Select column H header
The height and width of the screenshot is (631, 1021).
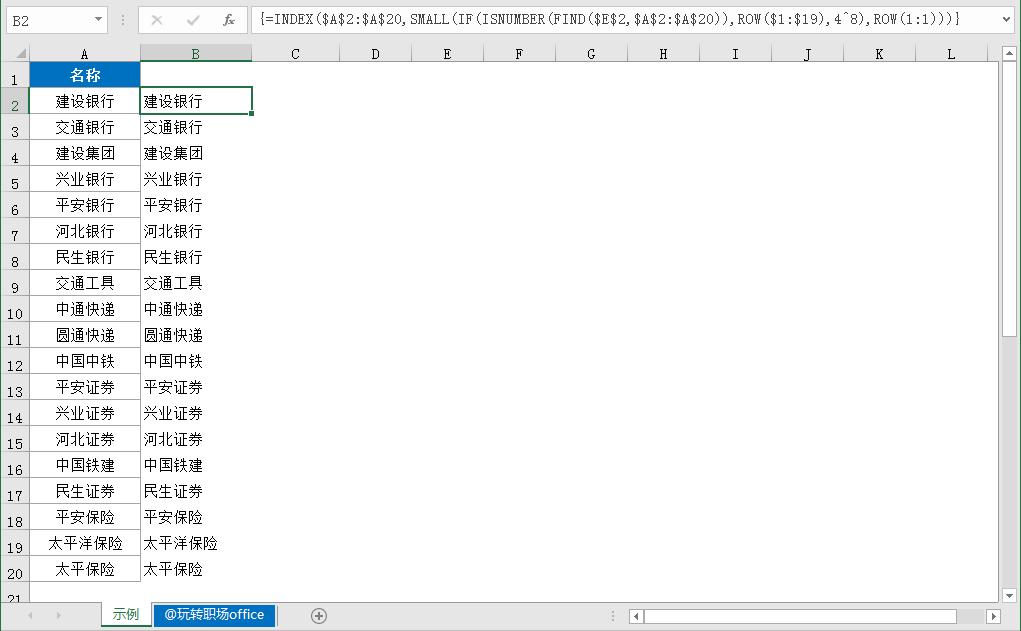tap(664, 54)
